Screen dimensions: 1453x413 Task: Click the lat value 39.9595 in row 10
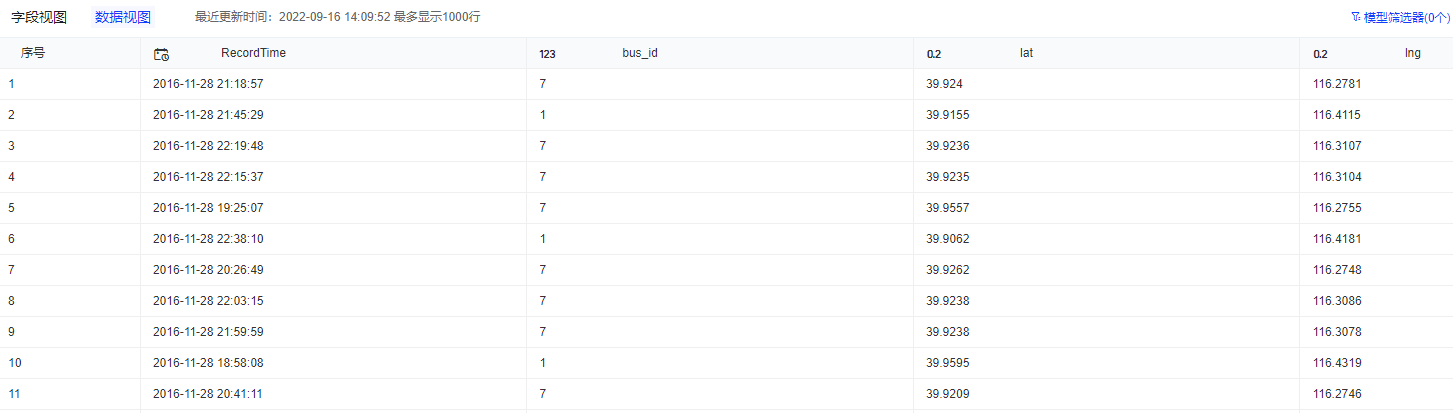click(948, 363)
